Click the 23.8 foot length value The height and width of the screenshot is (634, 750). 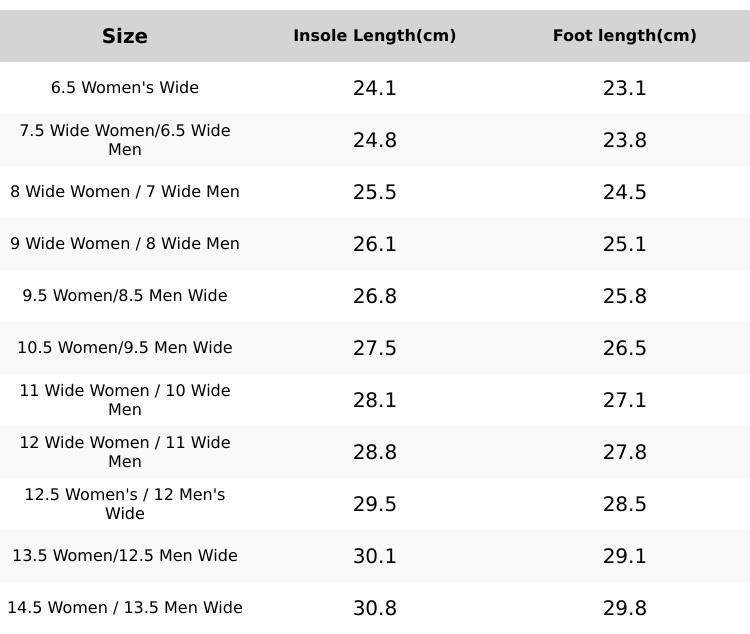[625, 140]
